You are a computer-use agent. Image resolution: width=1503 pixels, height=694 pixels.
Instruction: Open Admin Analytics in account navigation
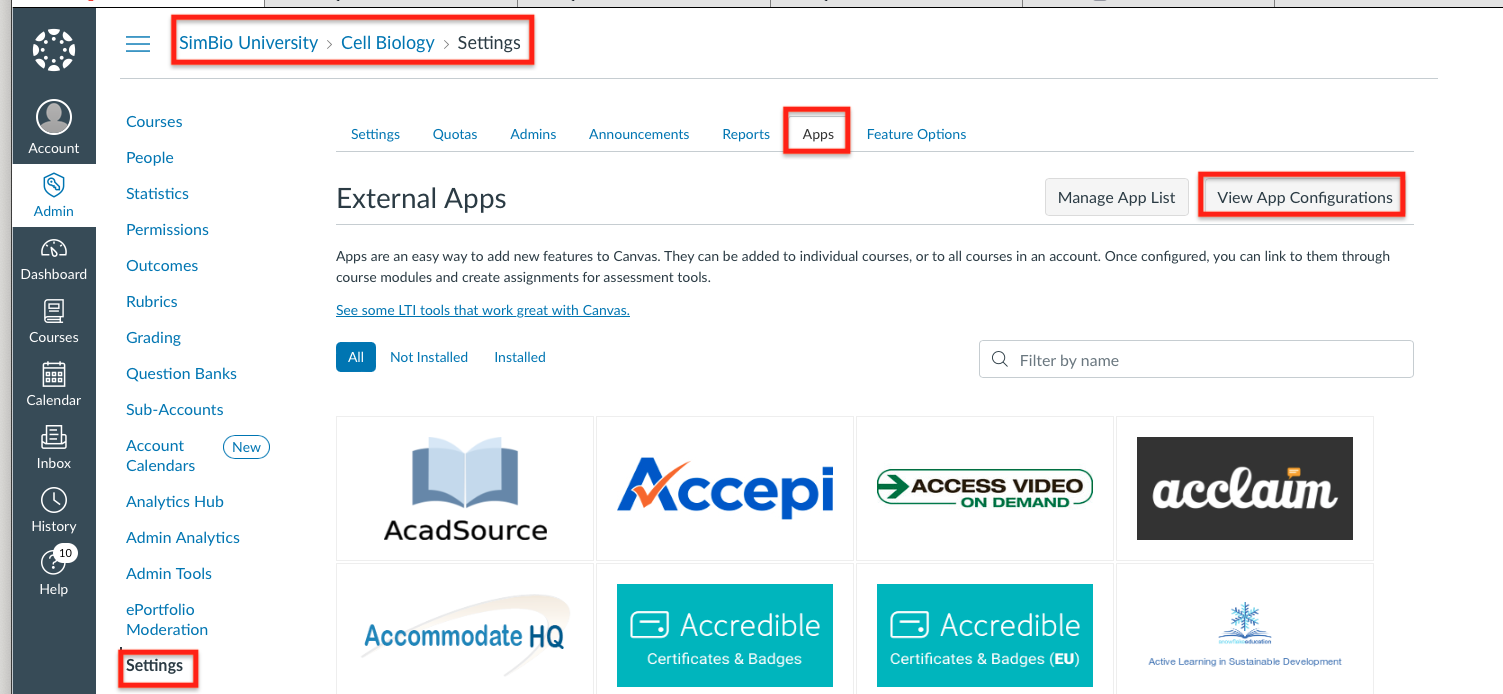tap(183, 538)
